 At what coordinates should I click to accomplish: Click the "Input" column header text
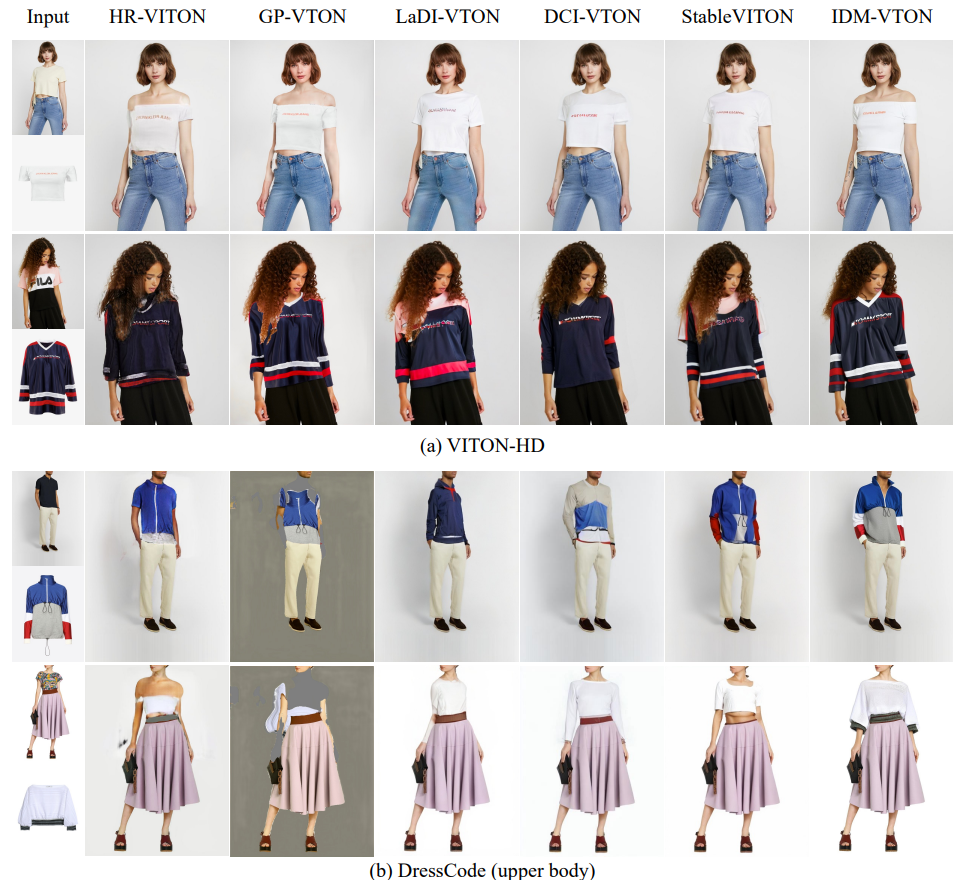point(48,16)
